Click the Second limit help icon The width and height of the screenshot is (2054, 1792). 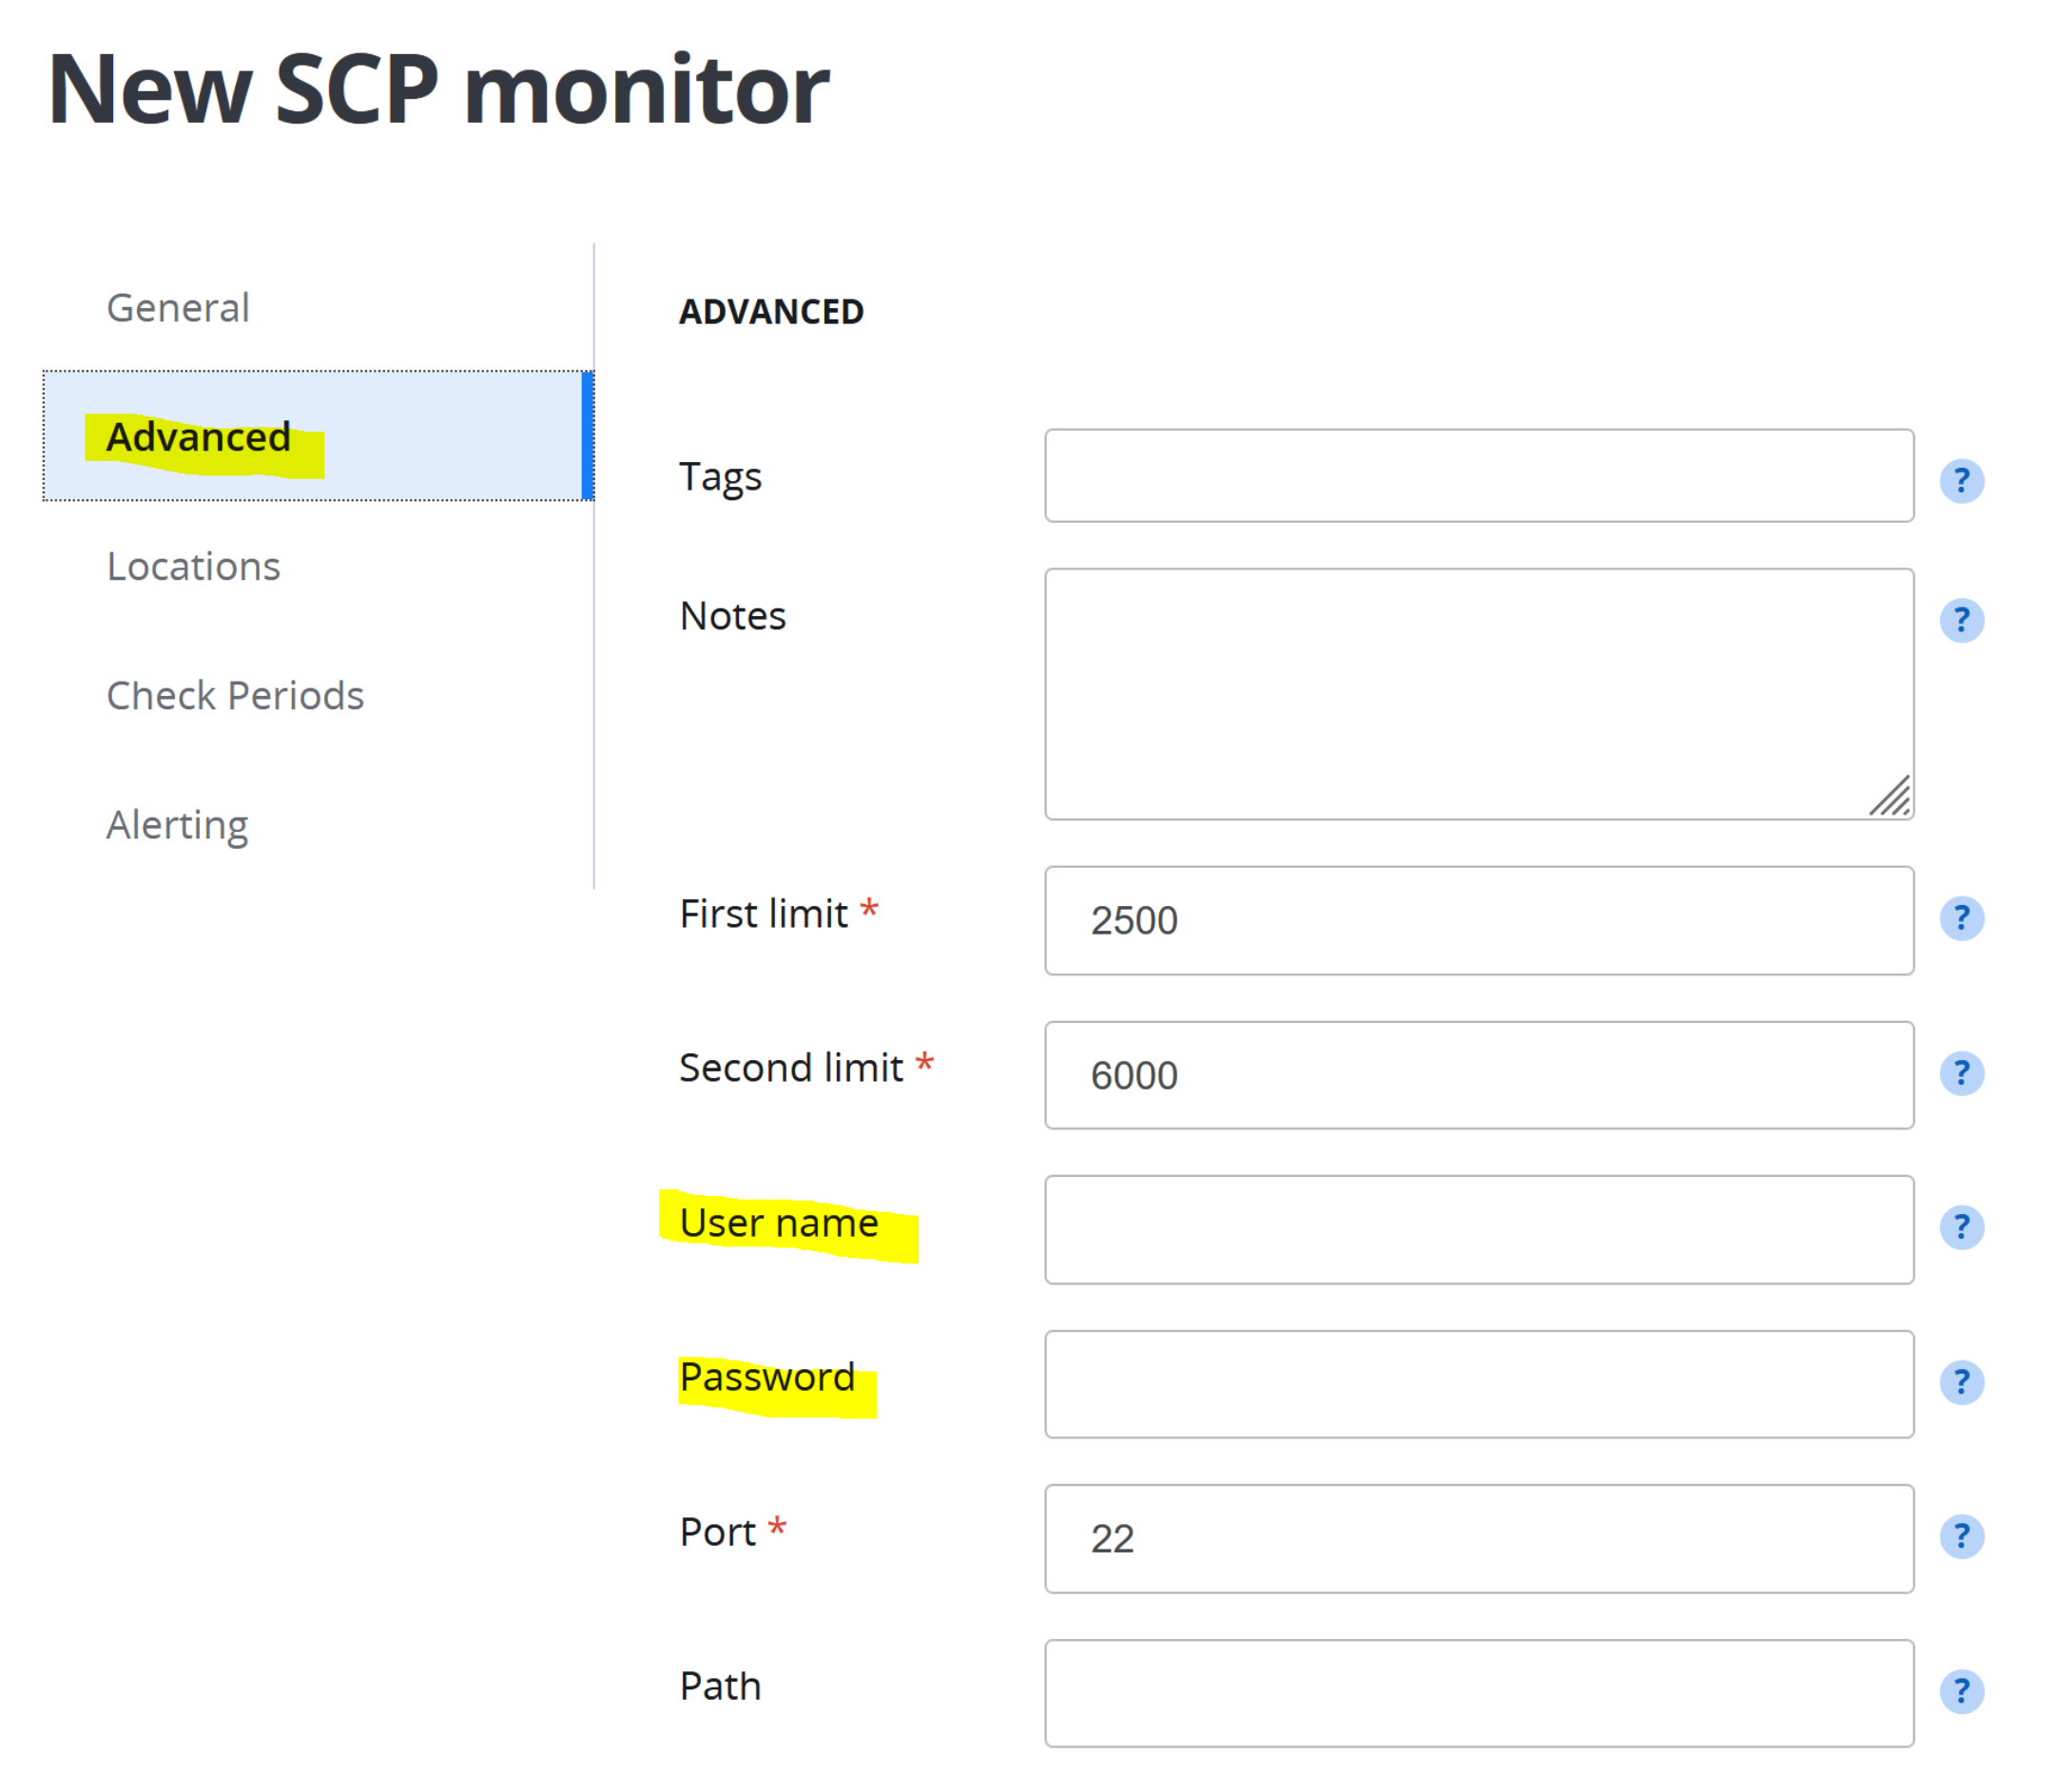(1961, 1073)
